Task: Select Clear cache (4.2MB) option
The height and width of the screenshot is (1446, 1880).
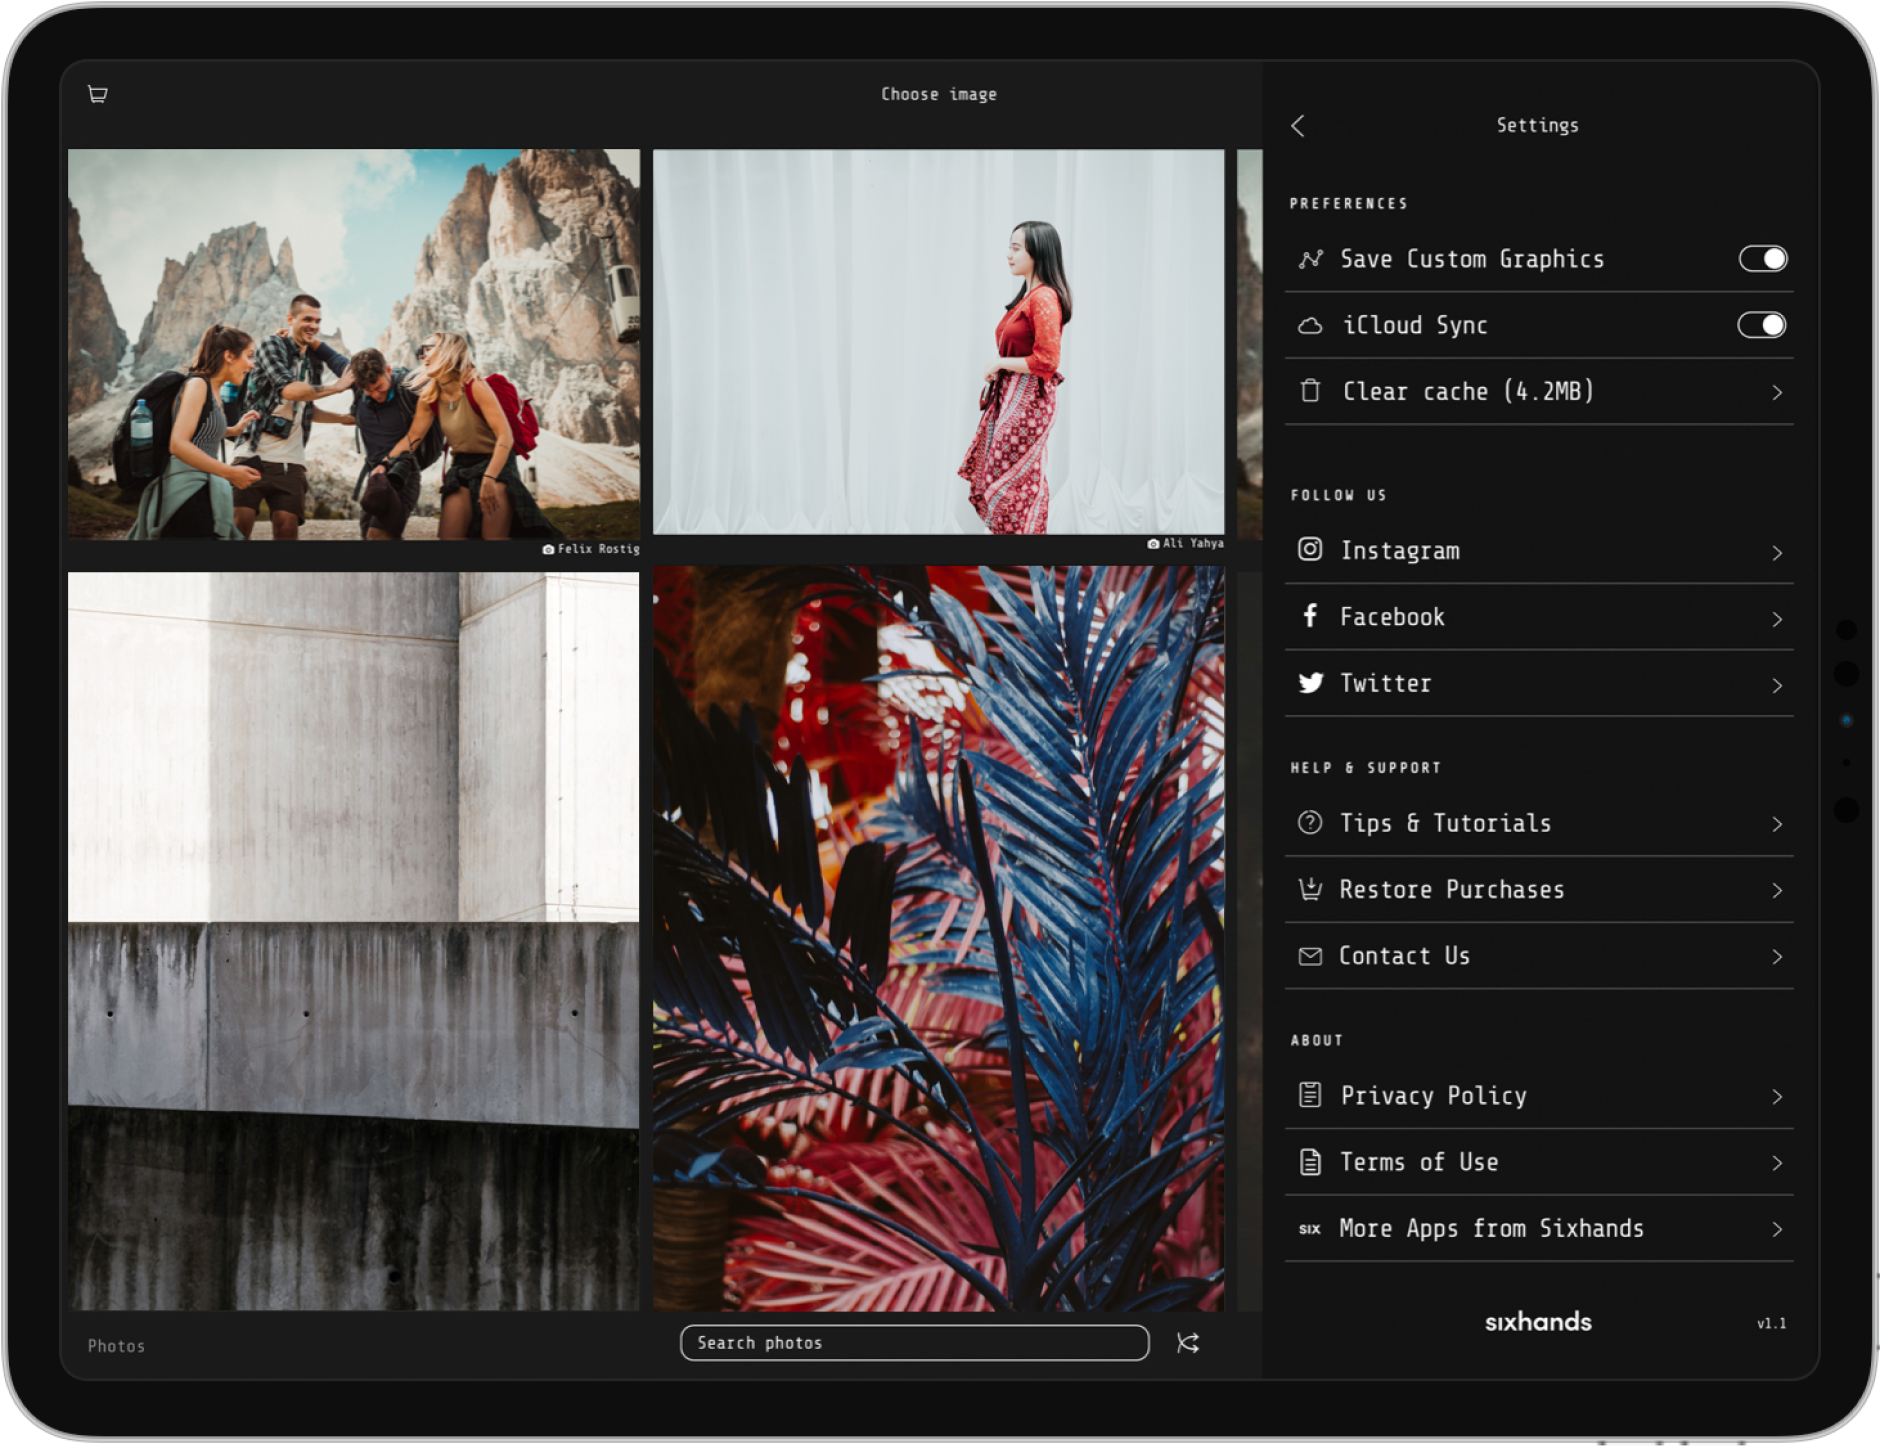Action: (1539, 392)
